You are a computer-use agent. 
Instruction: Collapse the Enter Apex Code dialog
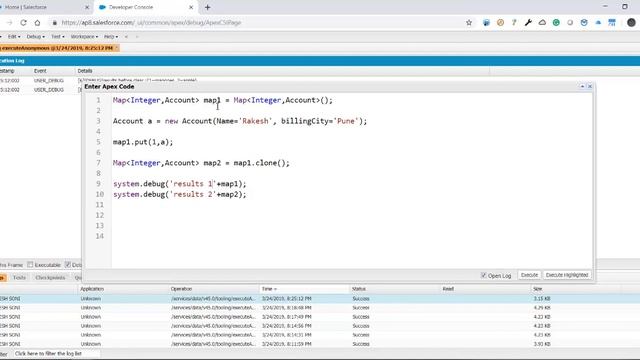pyautogui.click(x=582, y=86)
